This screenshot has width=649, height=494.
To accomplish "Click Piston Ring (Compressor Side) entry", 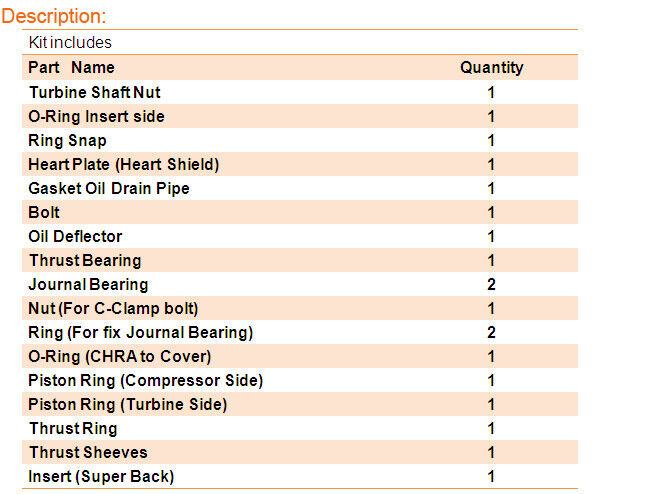I will (145, 380).
